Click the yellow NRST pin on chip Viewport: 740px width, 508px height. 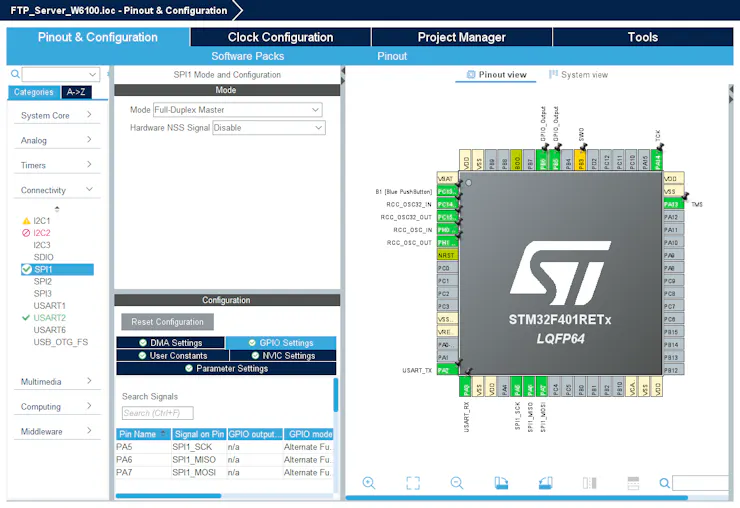447,255
